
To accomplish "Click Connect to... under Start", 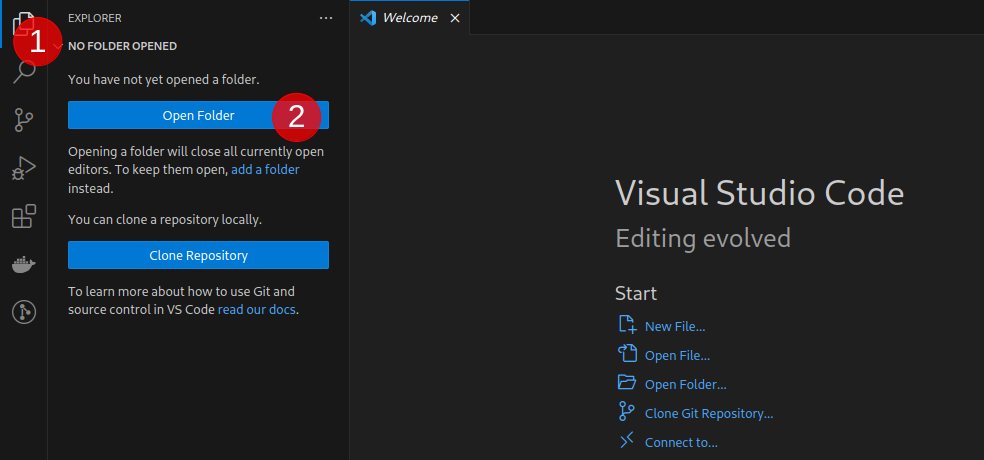I will point(681,442).
